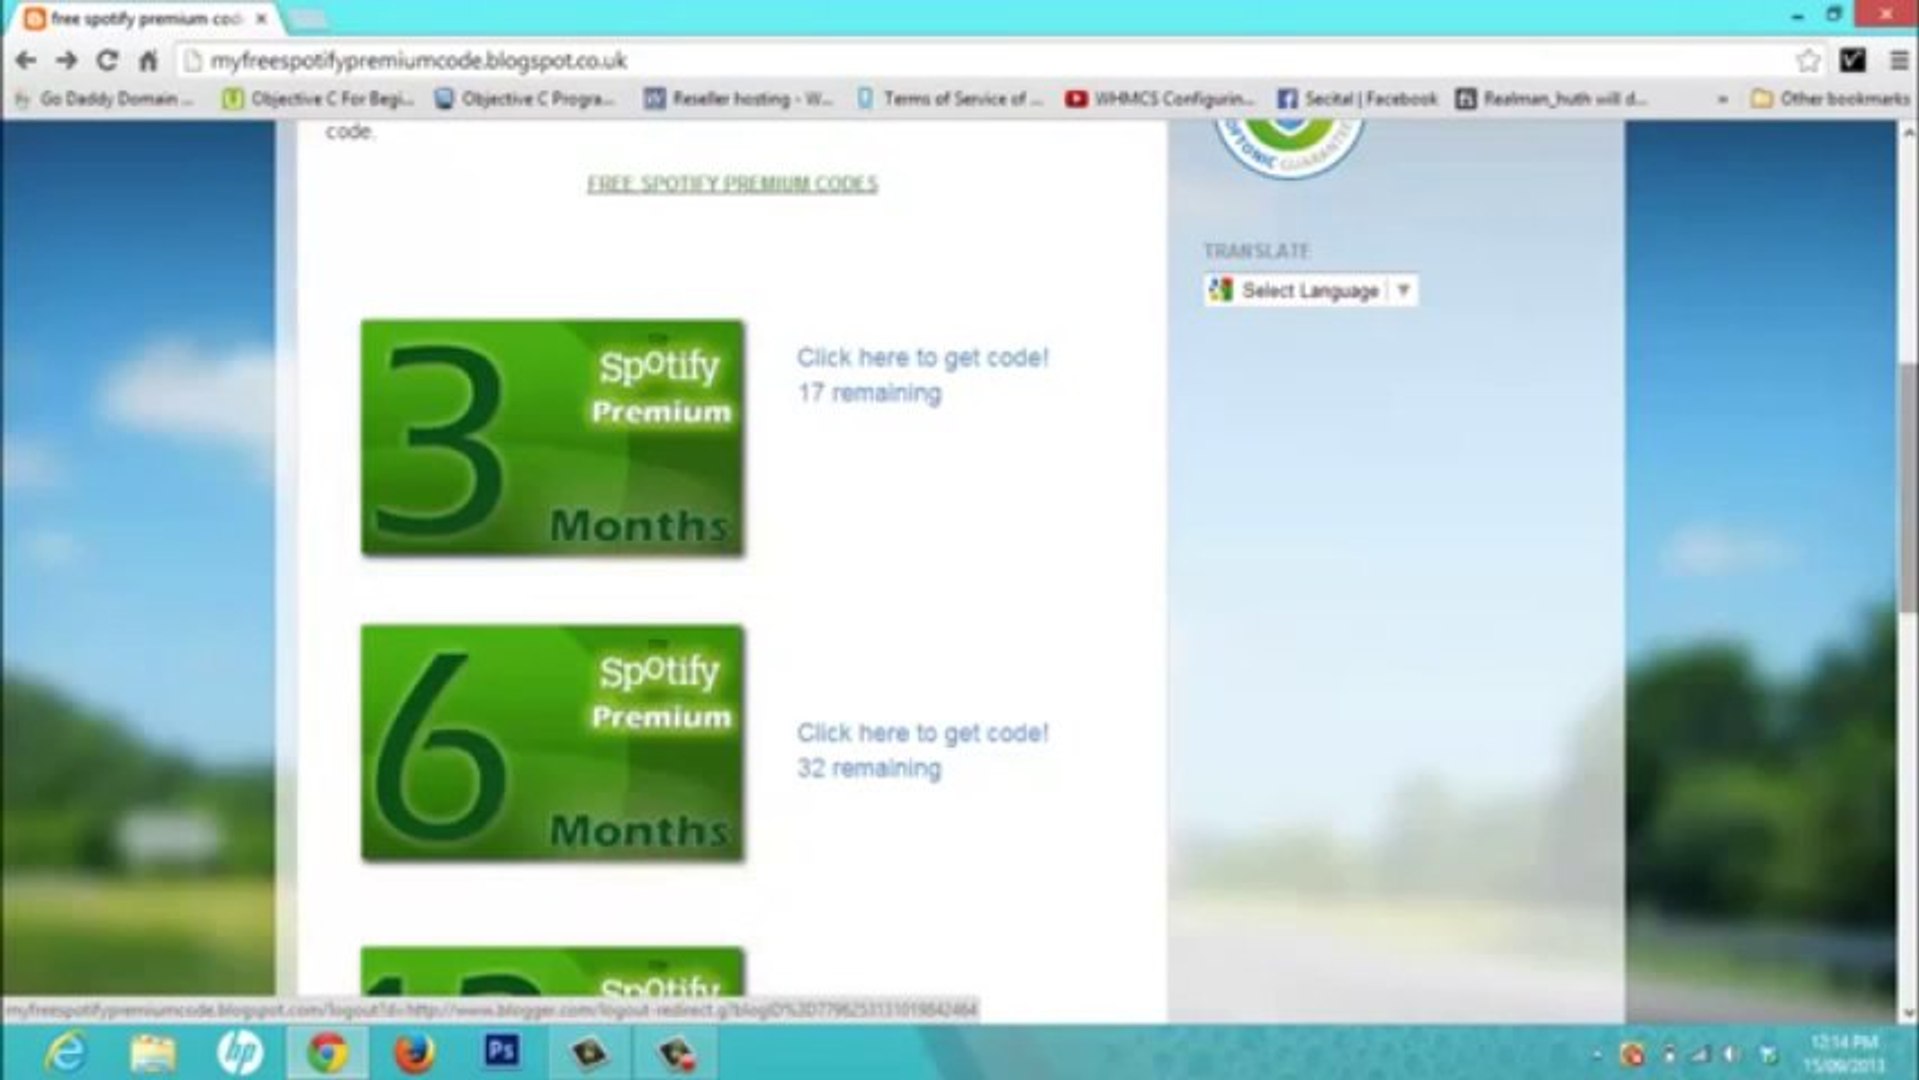
Task: Click the '32 remaining' text
Action: tap(869, 769)
